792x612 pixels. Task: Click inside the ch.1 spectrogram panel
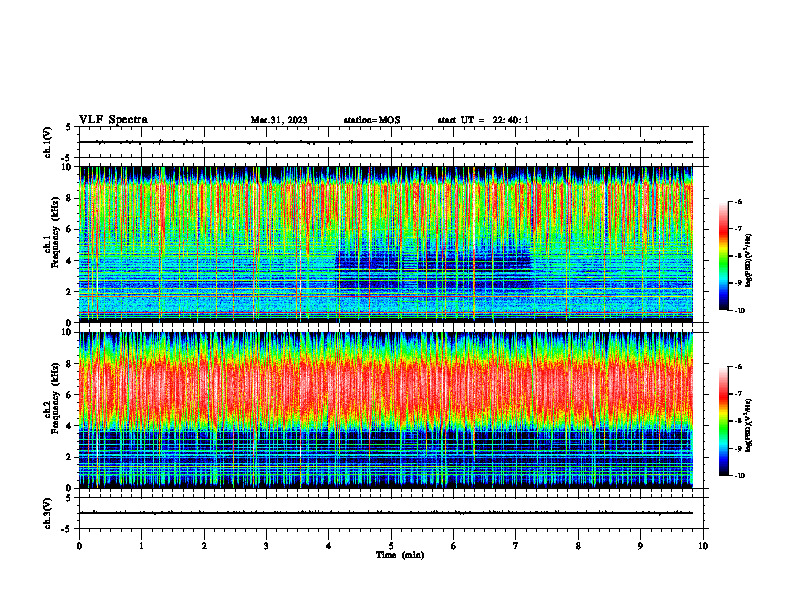coord(386,244)
